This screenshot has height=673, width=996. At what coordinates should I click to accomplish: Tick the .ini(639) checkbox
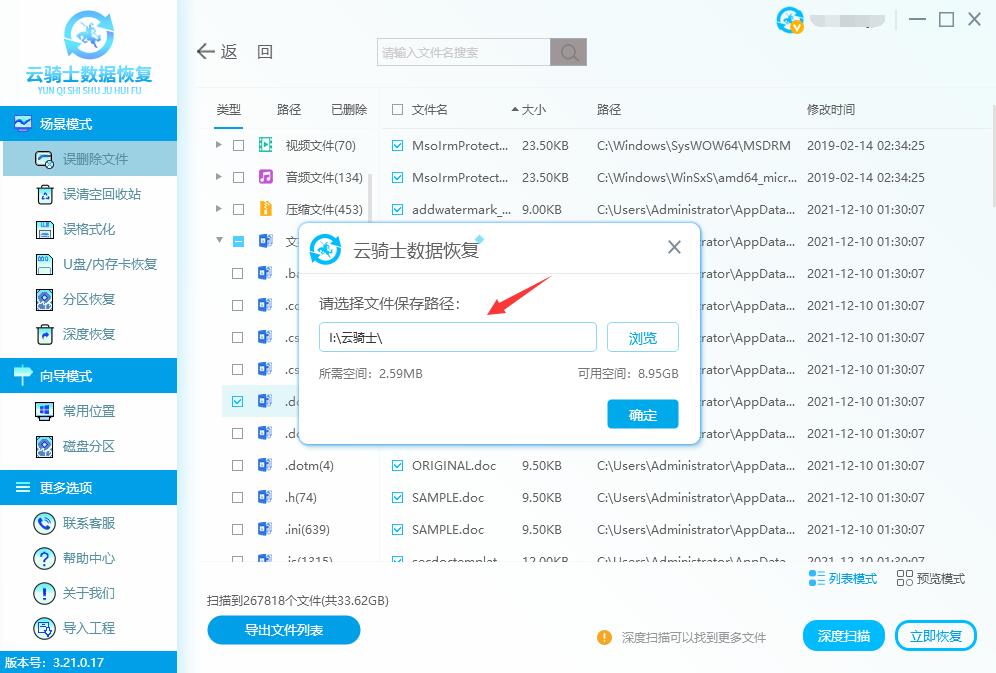[x=238, y=529]
